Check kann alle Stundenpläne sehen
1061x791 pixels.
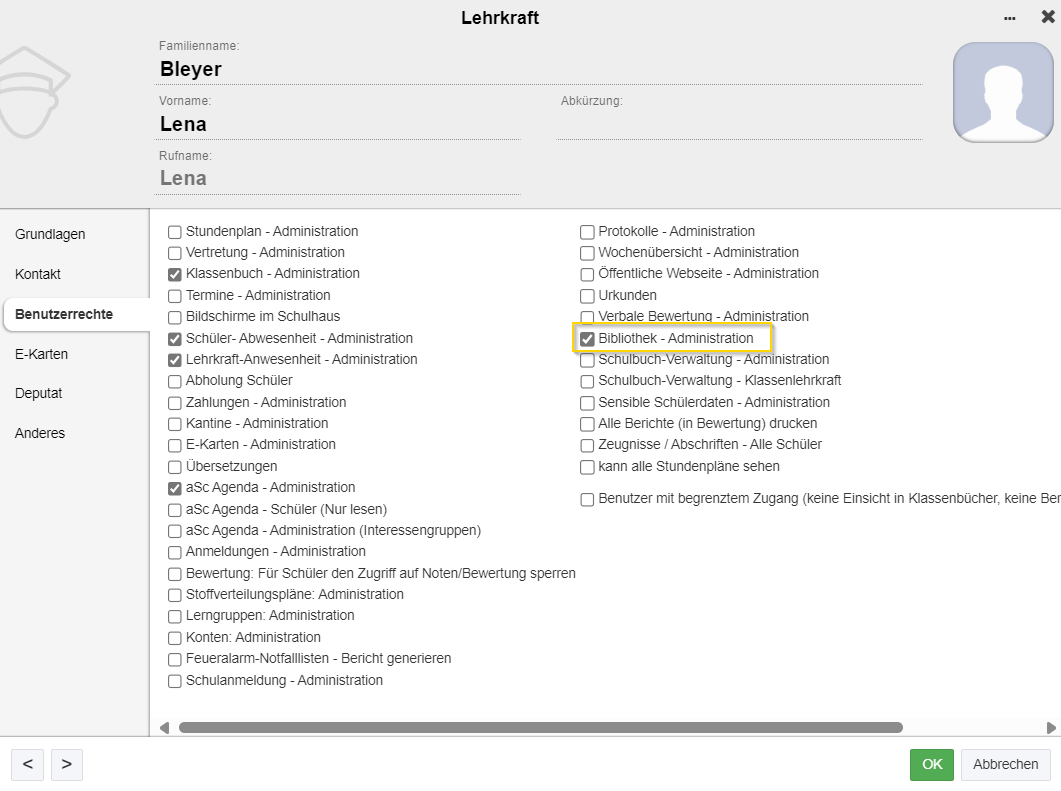tap(587, 467)
